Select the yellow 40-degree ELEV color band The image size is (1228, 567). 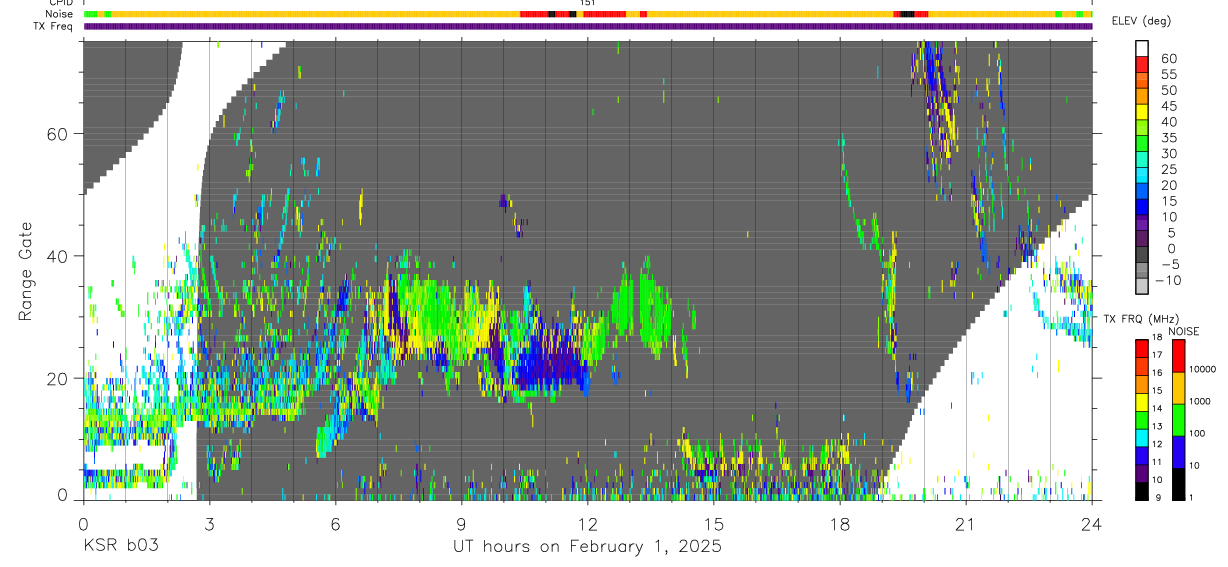pyautogui.click(x=1142, y=114)
